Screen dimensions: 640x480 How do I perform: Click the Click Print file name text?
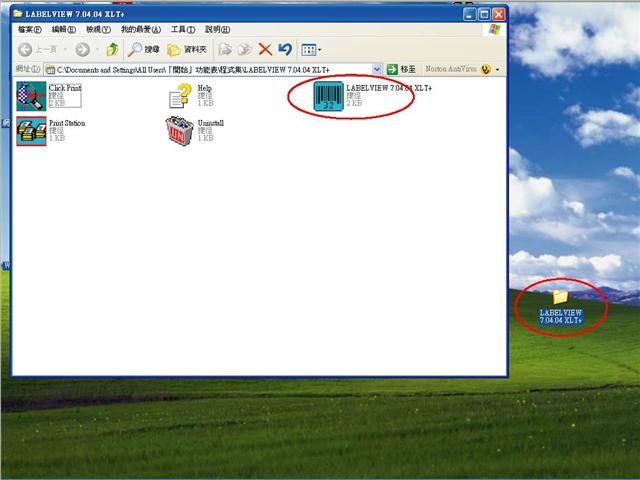65,88
